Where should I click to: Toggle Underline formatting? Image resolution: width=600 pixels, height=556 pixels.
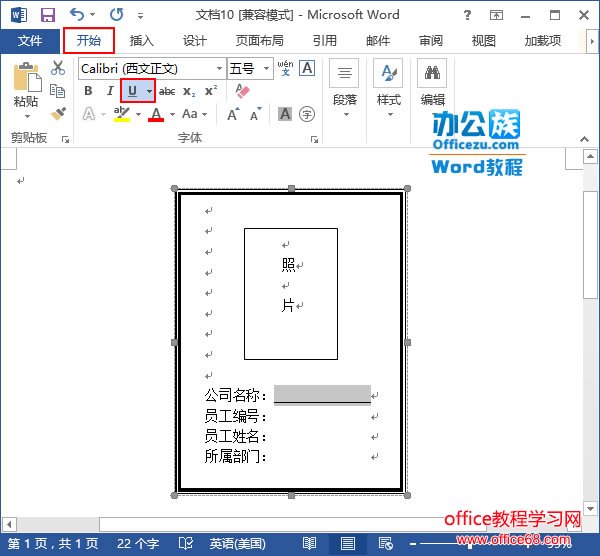click(132, 91)
